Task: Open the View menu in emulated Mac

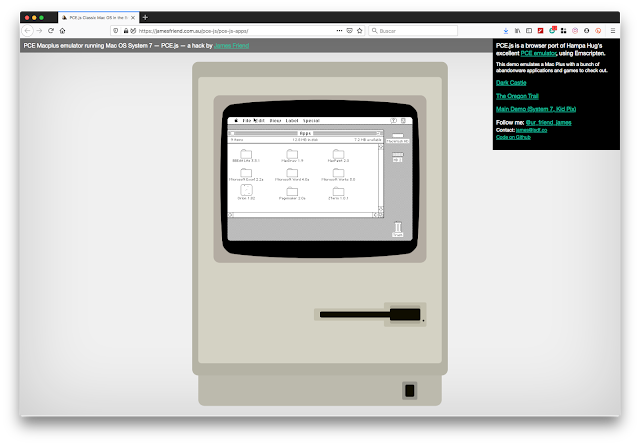Action: [x=276, y=121]
